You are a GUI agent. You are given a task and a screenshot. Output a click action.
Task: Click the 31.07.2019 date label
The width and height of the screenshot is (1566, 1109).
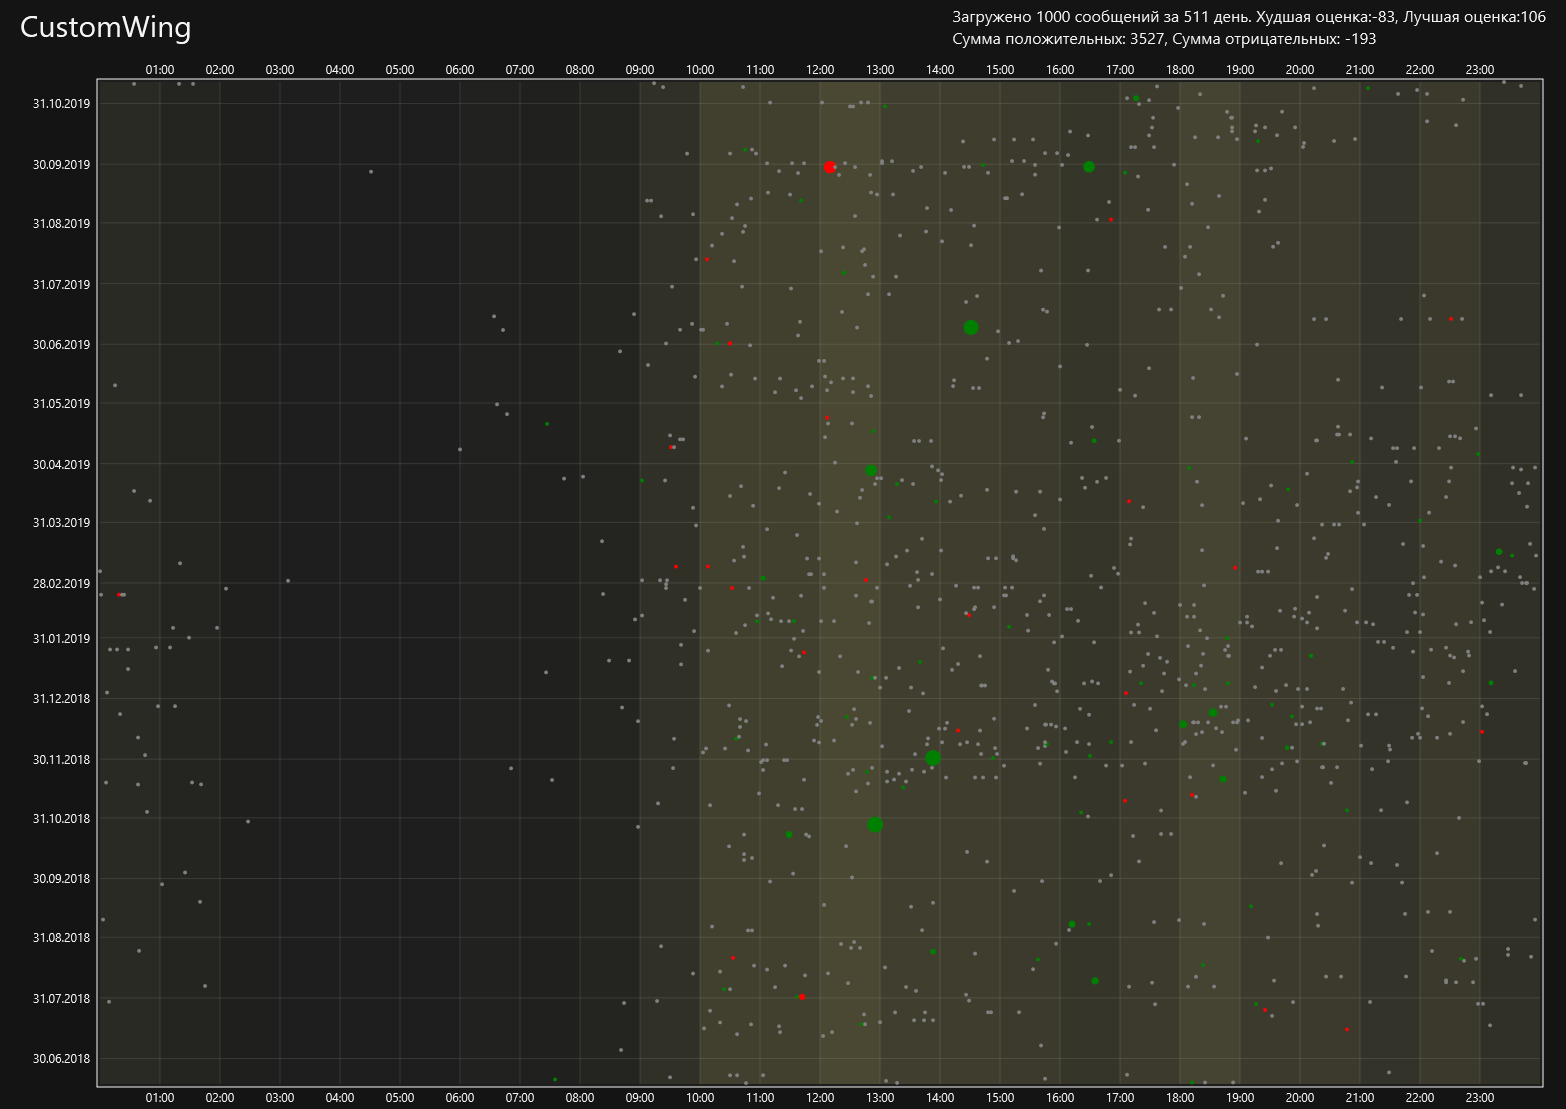(61, 284)
